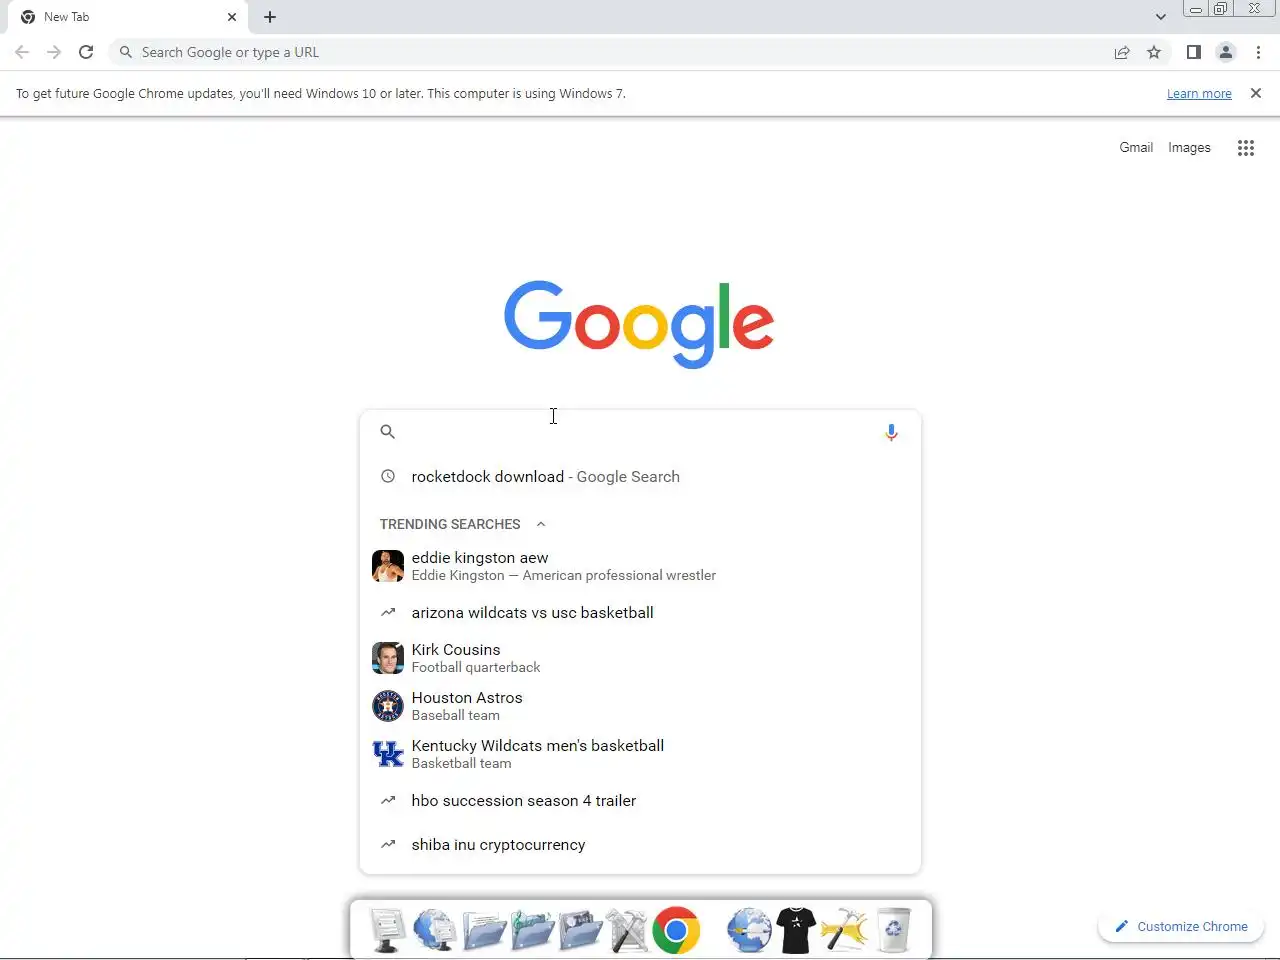The height and width of the screenshot is (960, 1280).
Task: Click "Basketball team" subtitle text
Action: [x=461, y=763]
